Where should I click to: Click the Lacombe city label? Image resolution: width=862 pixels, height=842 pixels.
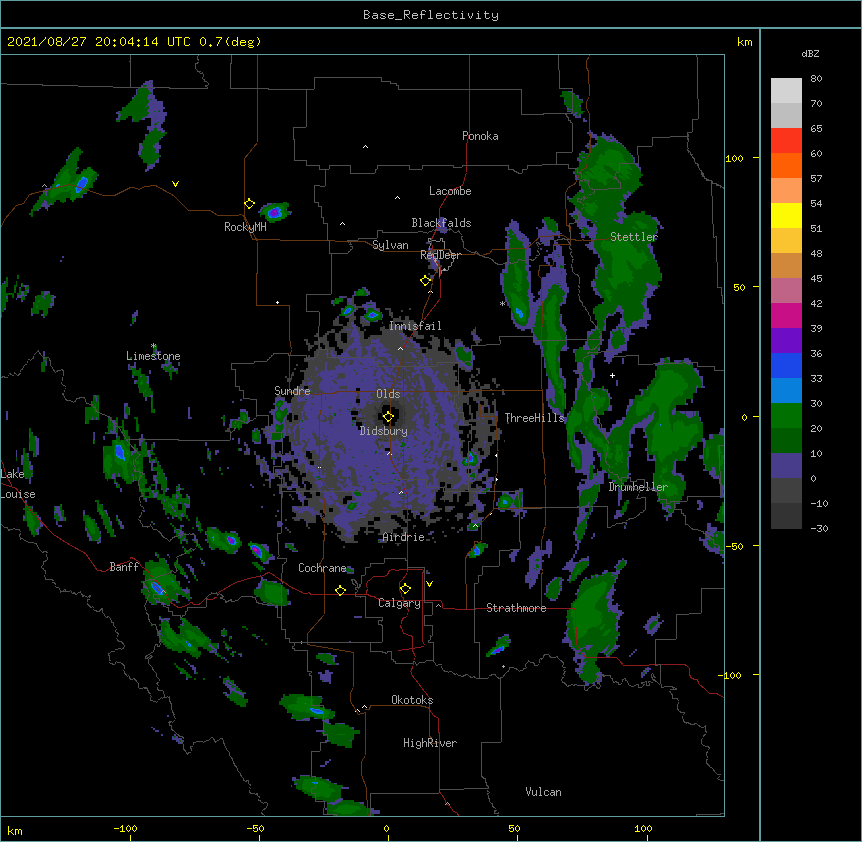click(x=450, y=191)
